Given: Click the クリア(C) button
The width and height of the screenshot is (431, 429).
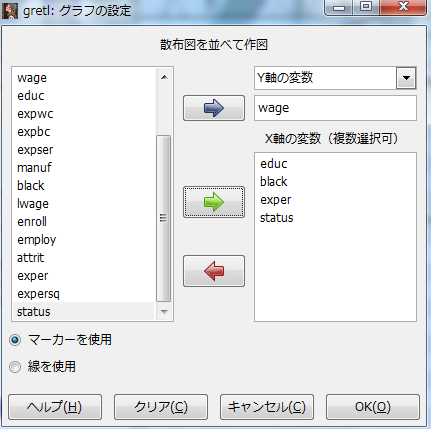Looking at the screenshot, I should pos(161,407).
